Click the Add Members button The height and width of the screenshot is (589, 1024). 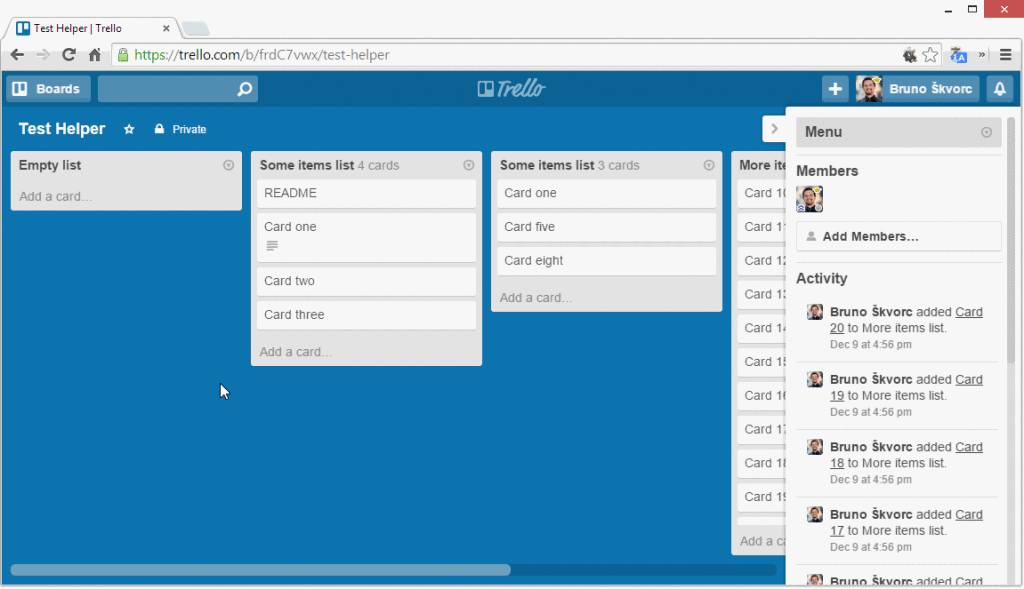click(x=898, y=235)
